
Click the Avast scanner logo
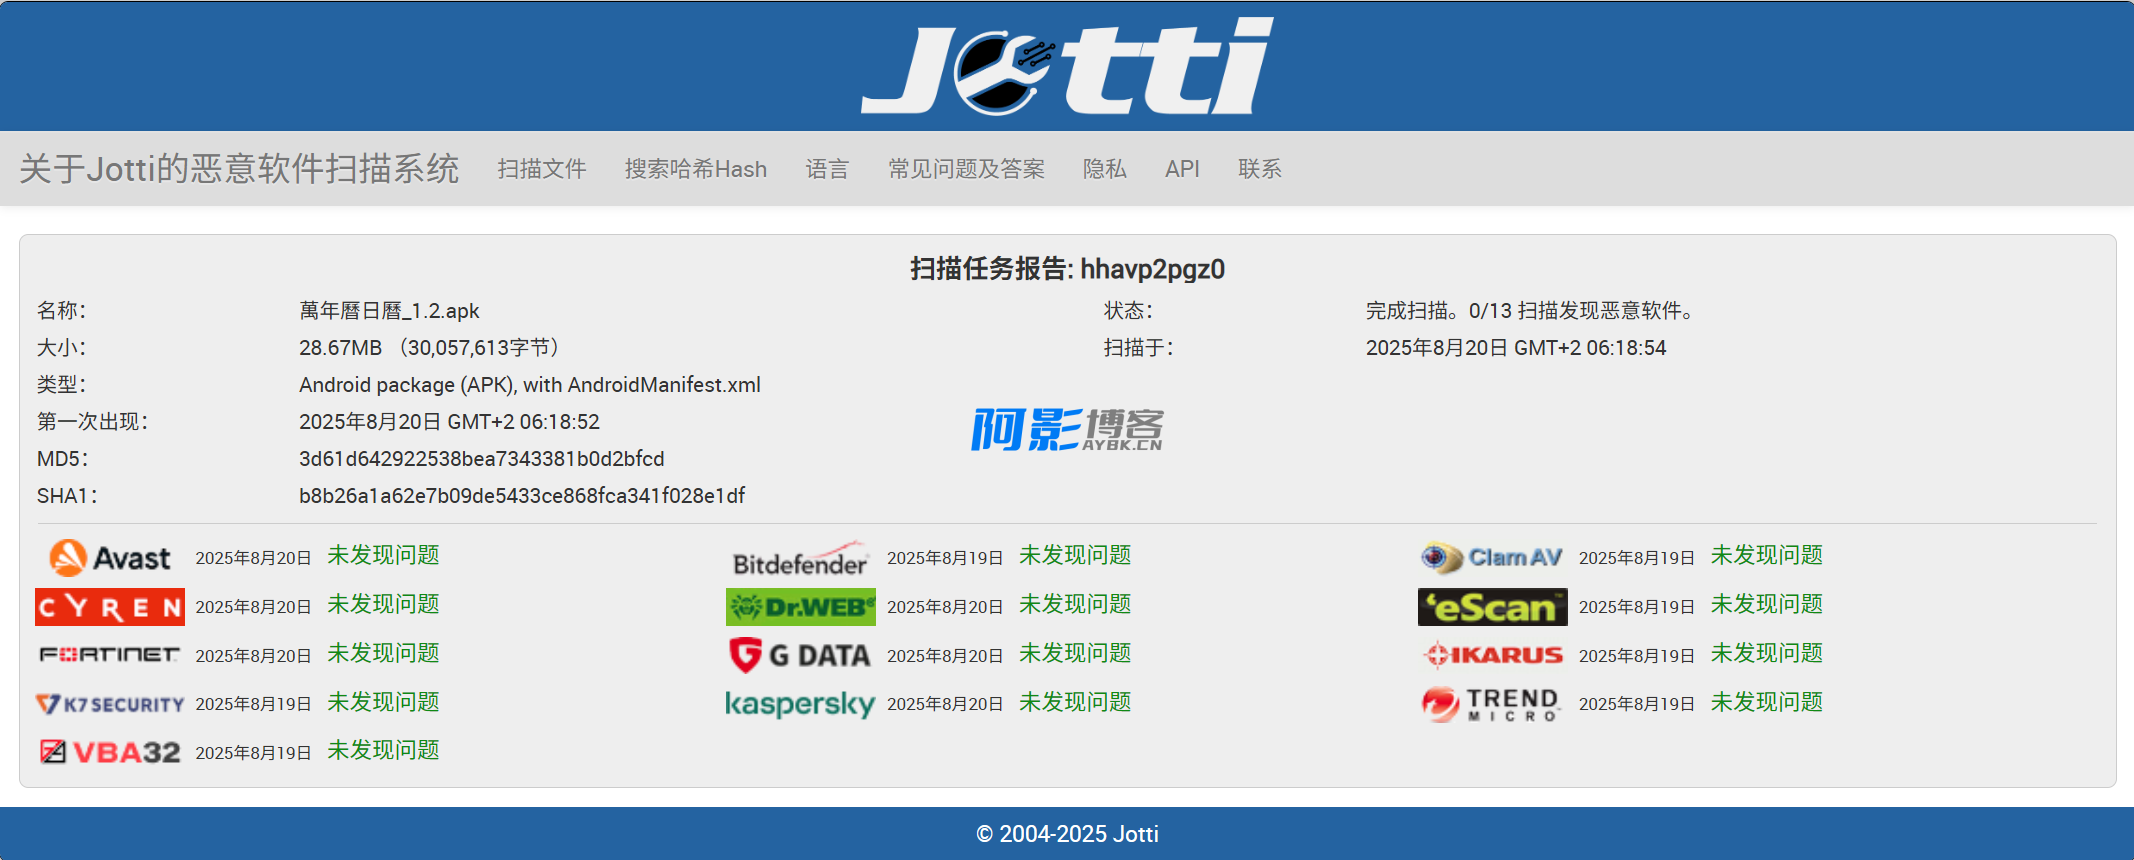(x=110, y=558)
